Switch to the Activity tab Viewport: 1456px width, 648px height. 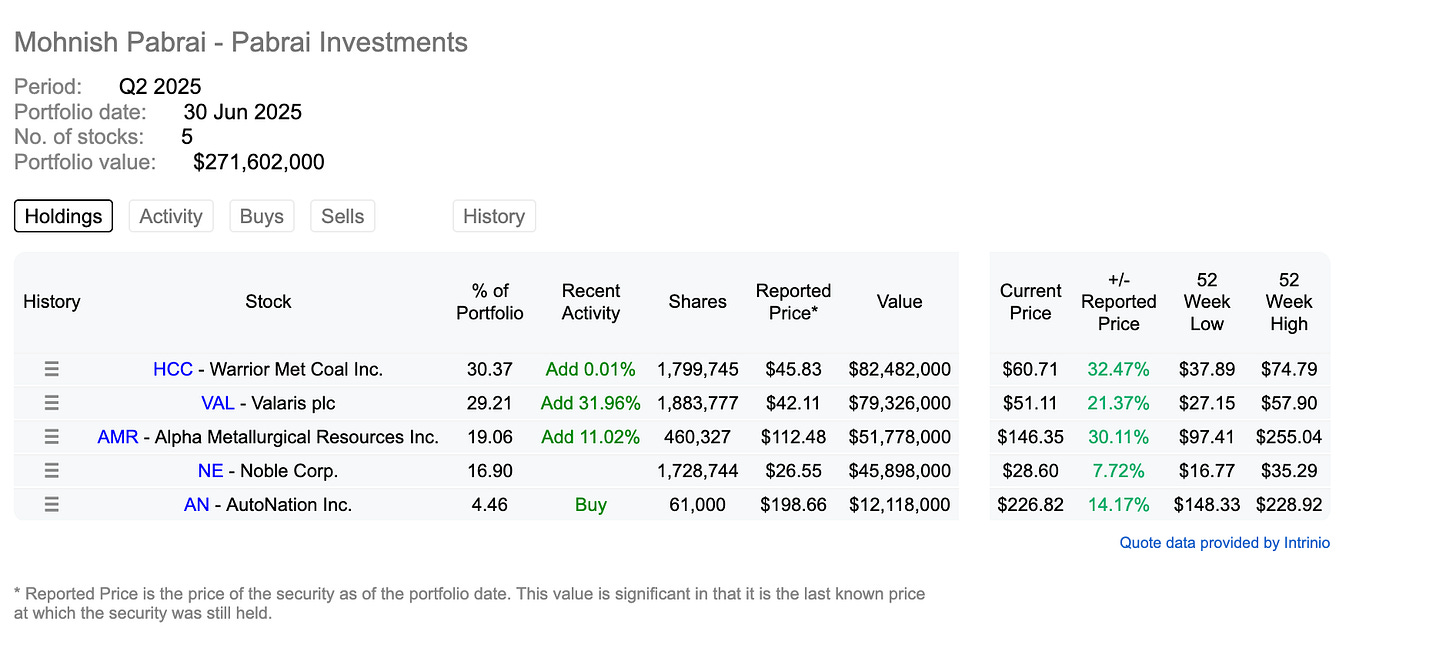171,216
